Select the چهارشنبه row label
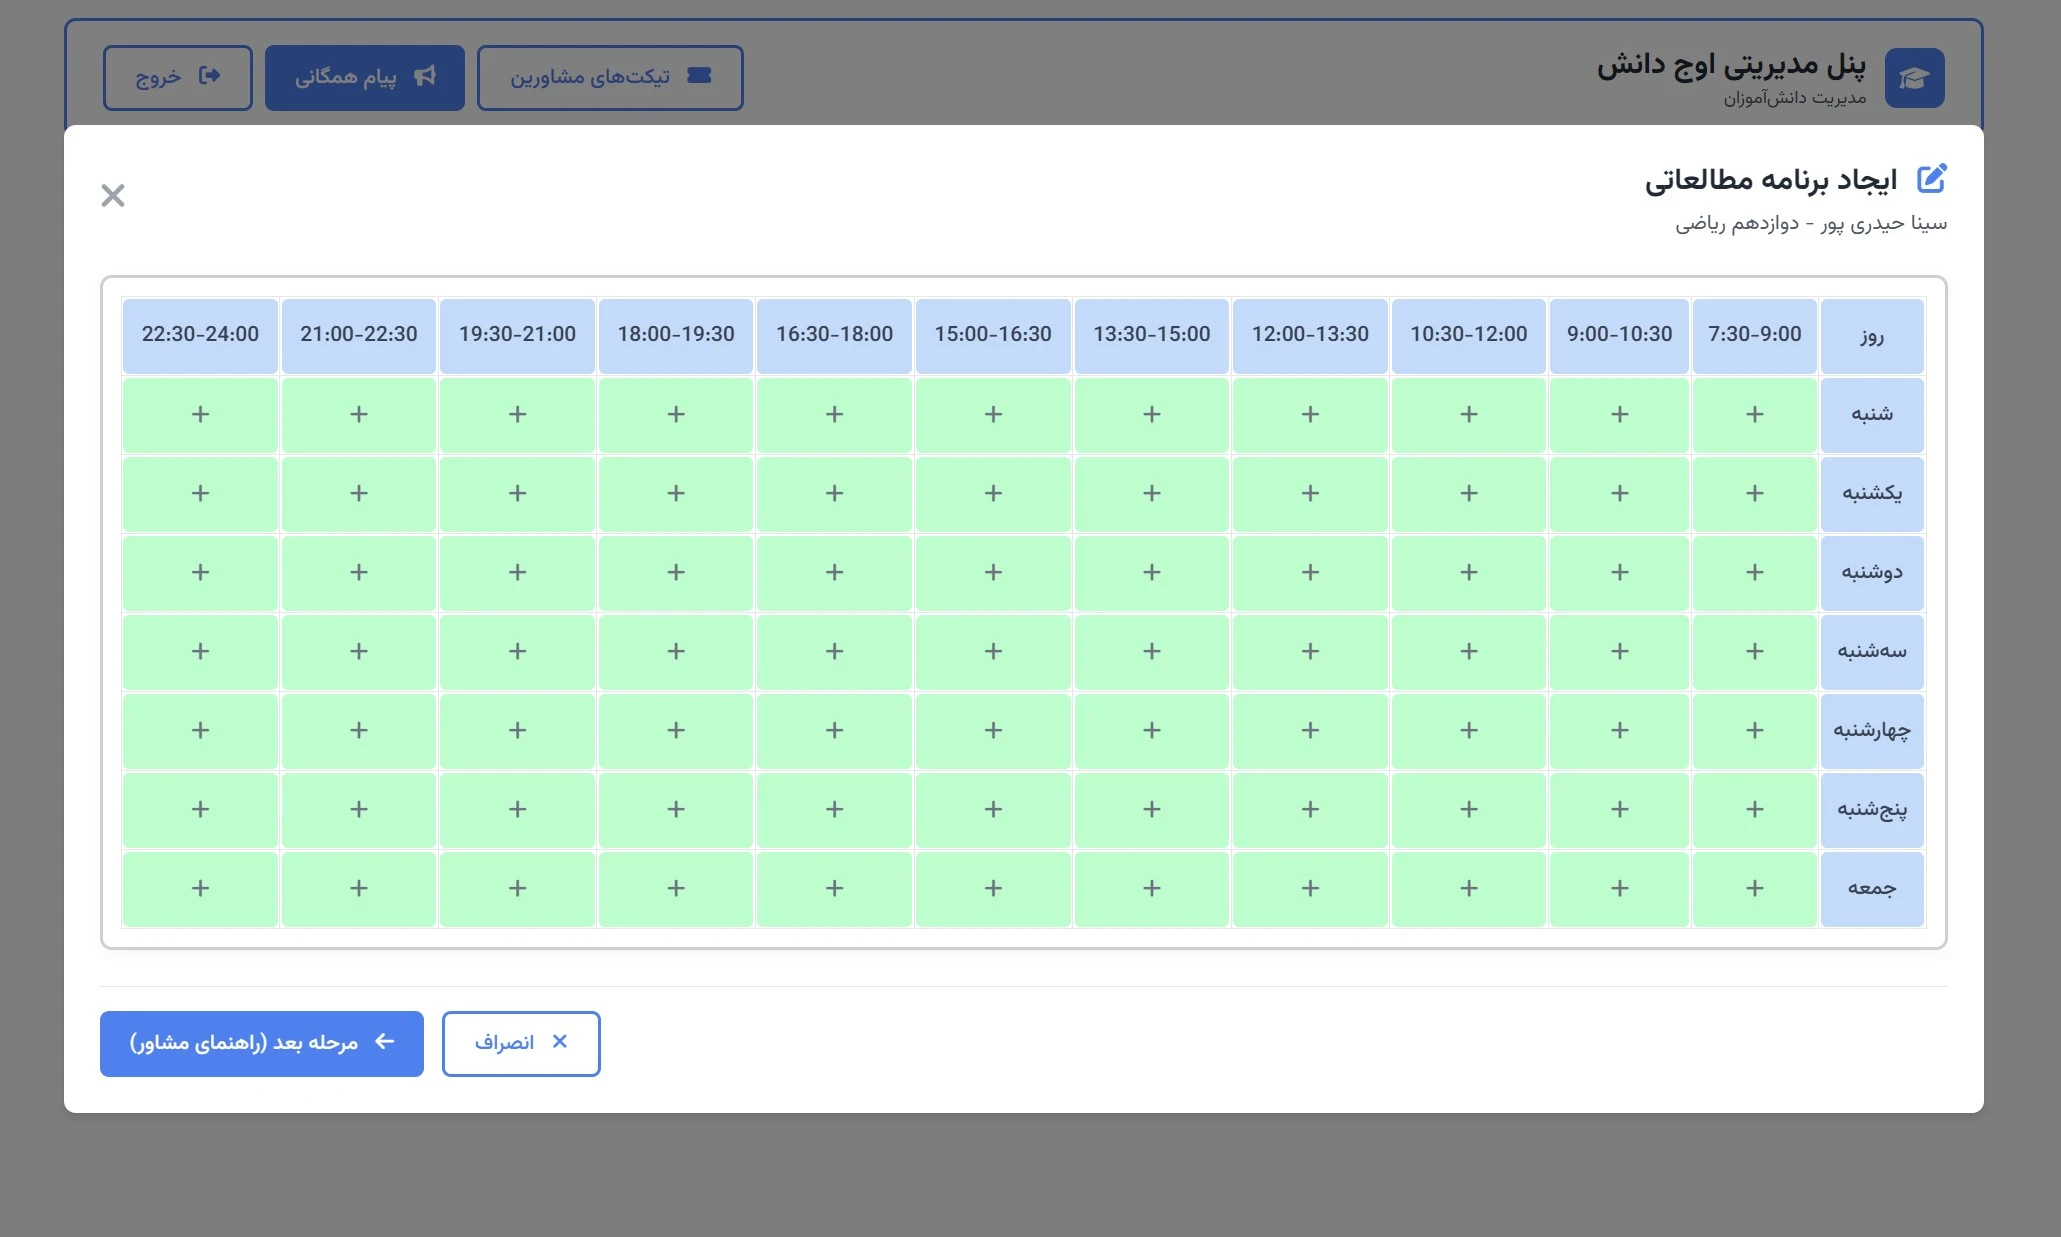2061x1237 pixels. click(1872, 730)
